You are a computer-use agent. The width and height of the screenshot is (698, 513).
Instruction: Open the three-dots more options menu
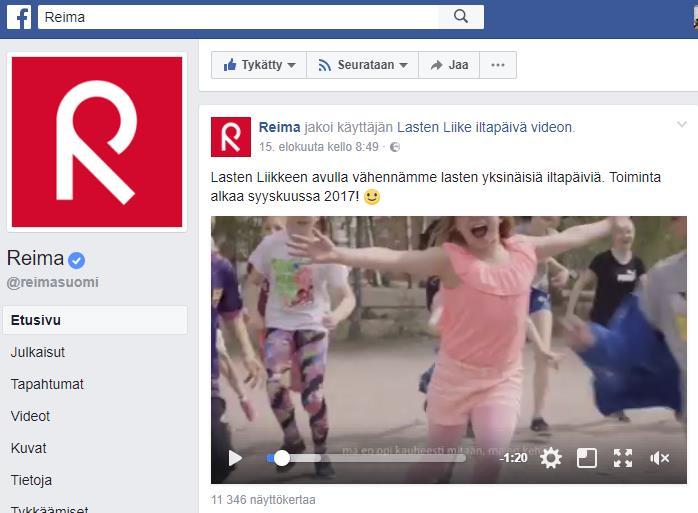point(498,65)
